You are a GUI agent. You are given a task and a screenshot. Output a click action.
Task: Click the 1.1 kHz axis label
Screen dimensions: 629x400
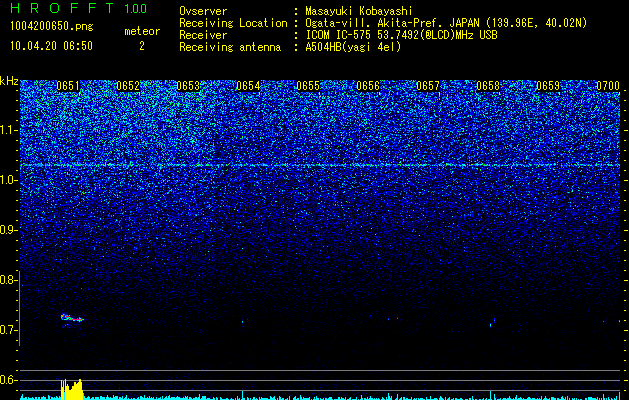click(x=9, y=130)
